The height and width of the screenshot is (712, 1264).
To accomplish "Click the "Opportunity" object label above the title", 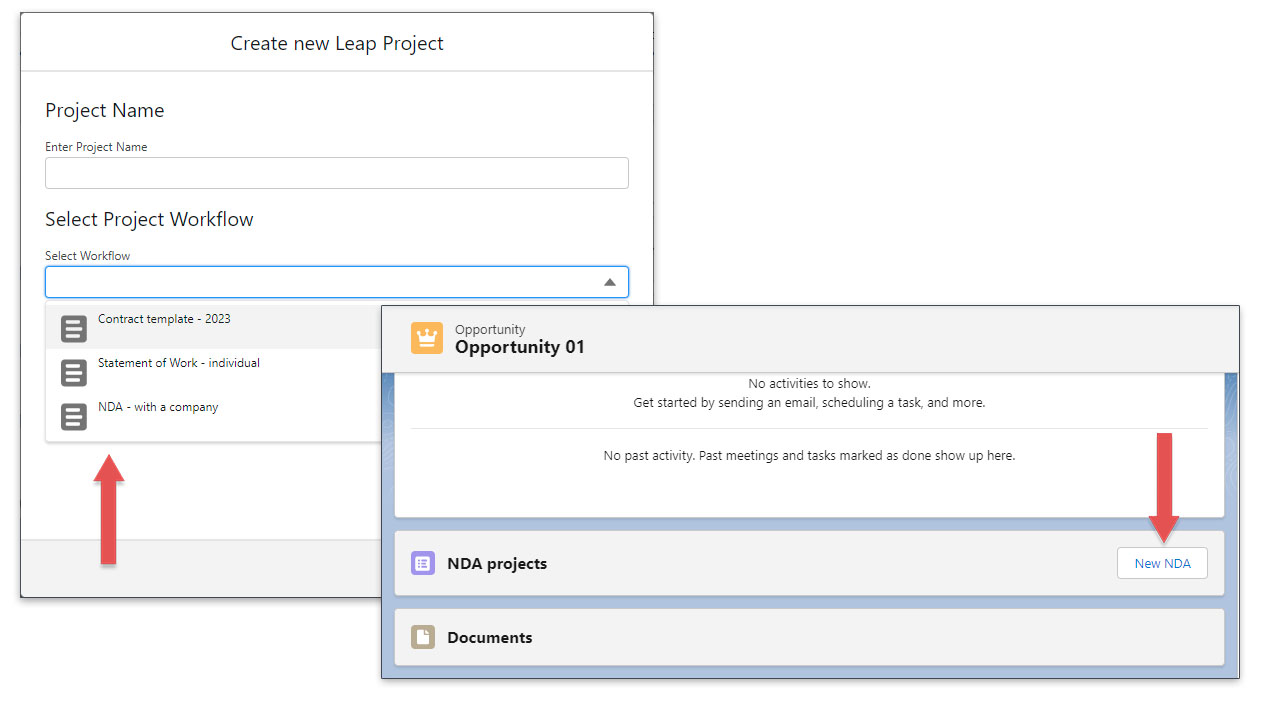I will pos(490,329).
